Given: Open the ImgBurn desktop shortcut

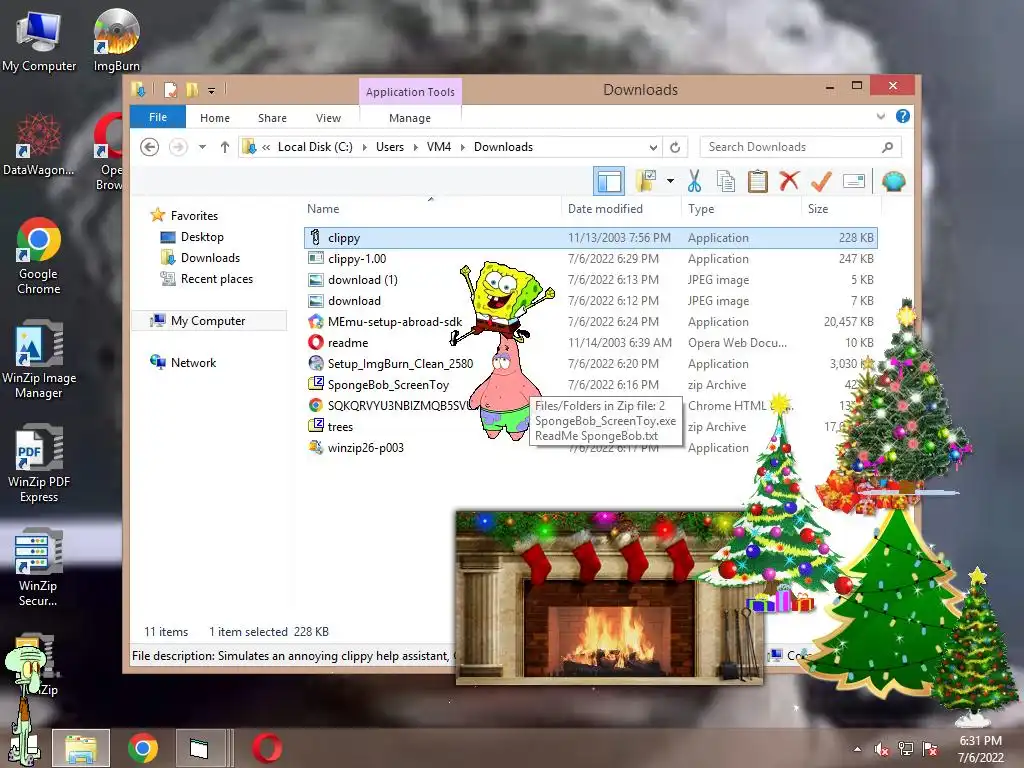Looking at the screenshot, I should tap(116, 40).
